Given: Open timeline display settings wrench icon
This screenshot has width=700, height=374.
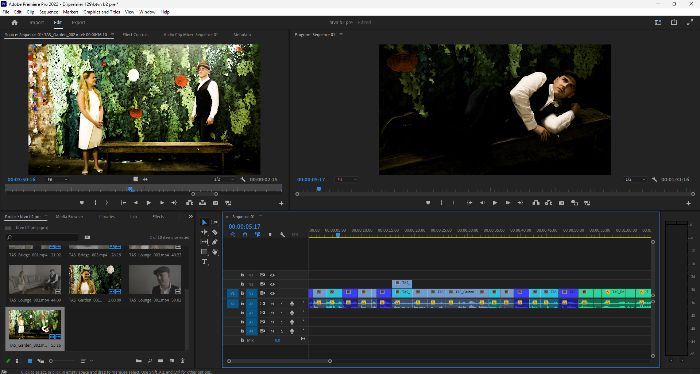Looking at the screenshot, I should (283, 234).
